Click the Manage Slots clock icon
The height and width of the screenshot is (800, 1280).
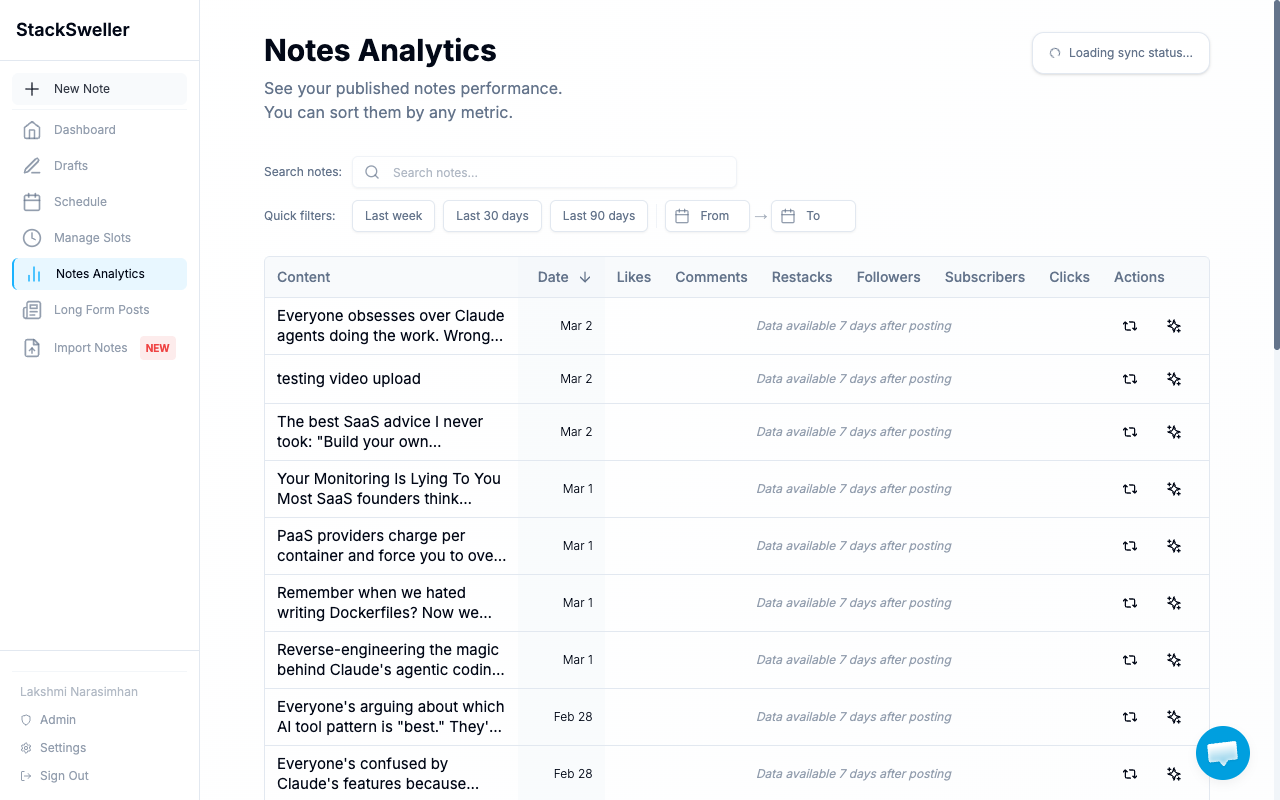(x=32, y=238)
